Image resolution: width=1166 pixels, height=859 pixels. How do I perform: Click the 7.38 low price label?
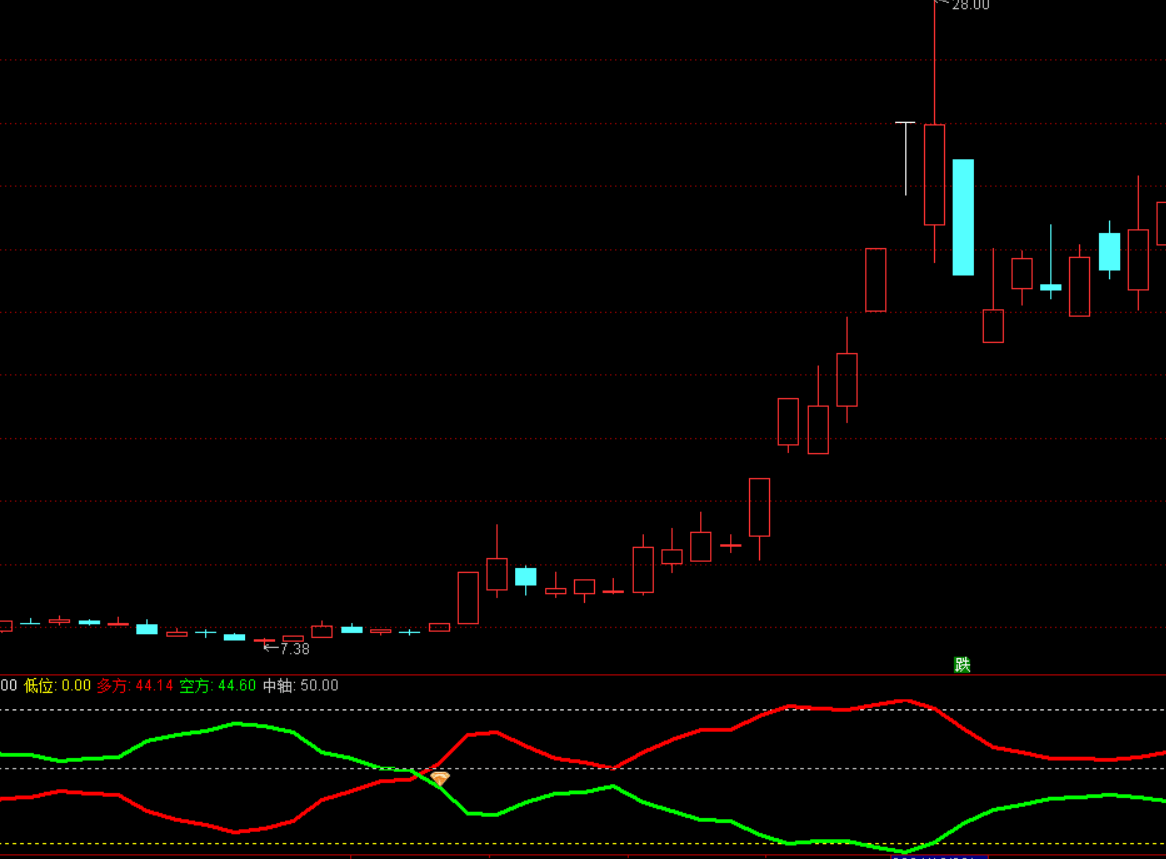(294, 649)
